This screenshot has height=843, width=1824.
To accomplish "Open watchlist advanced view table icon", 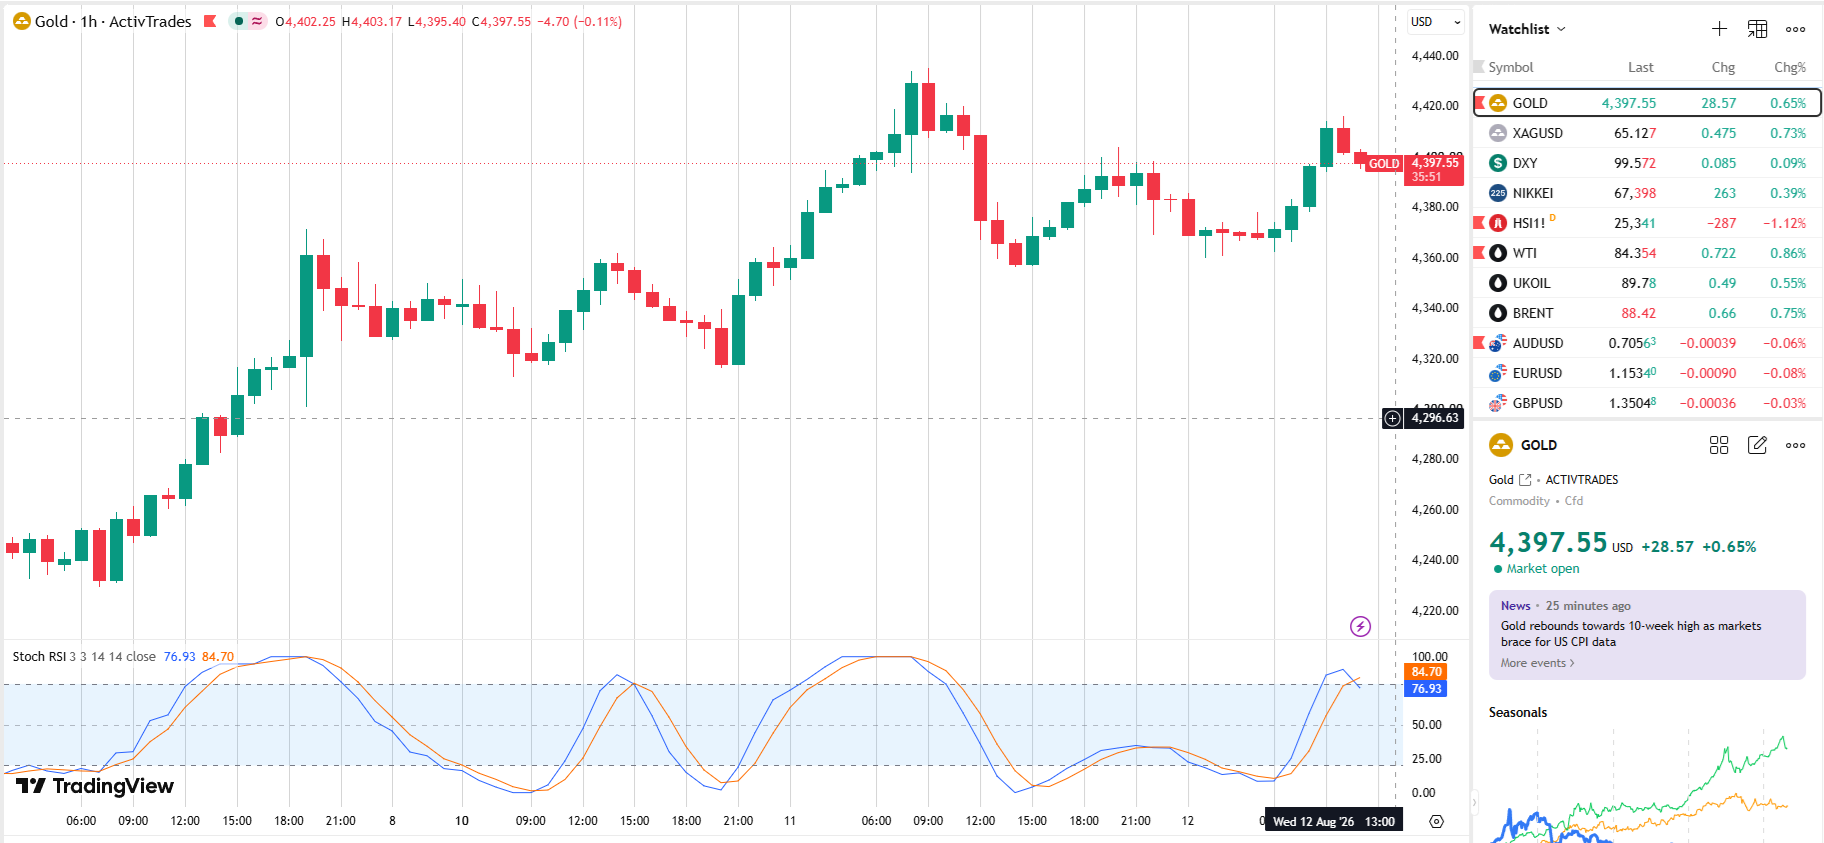I will pyautogui.click(x=1757, y=29).
